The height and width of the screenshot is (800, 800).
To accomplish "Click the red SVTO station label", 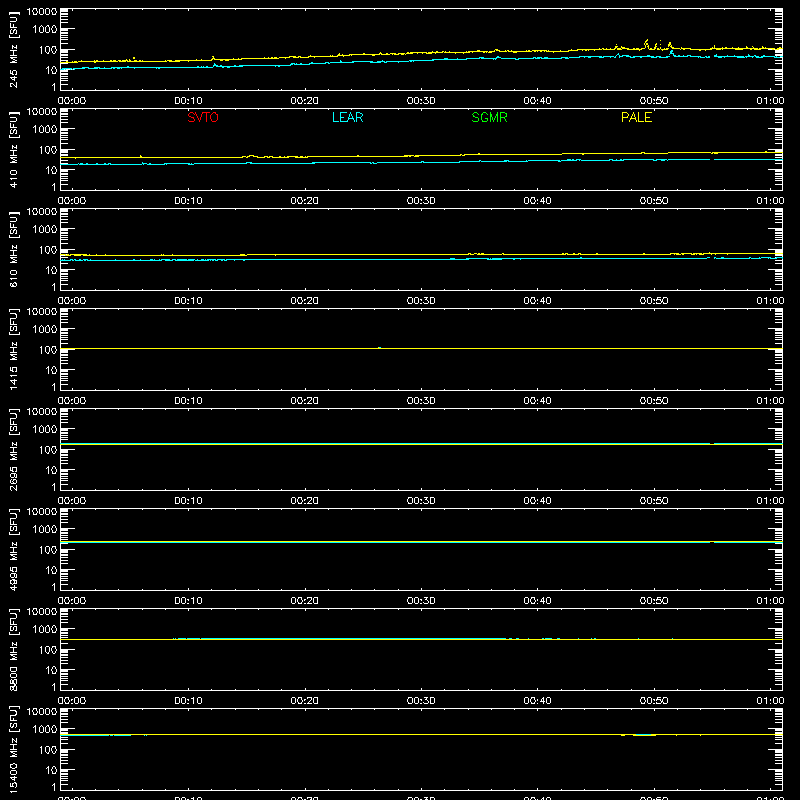I will [203, 117].
